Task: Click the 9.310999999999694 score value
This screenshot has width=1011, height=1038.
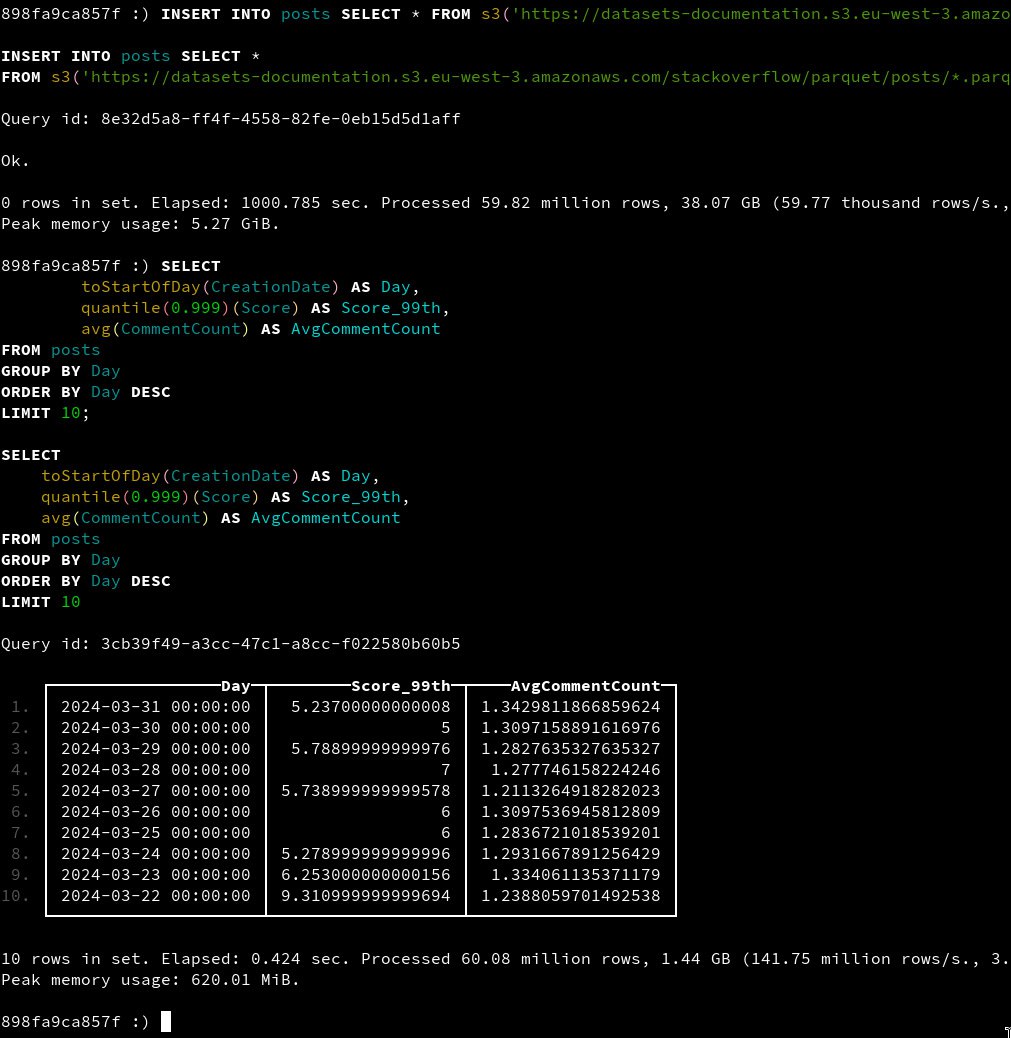Action: (x=370, y=896)
